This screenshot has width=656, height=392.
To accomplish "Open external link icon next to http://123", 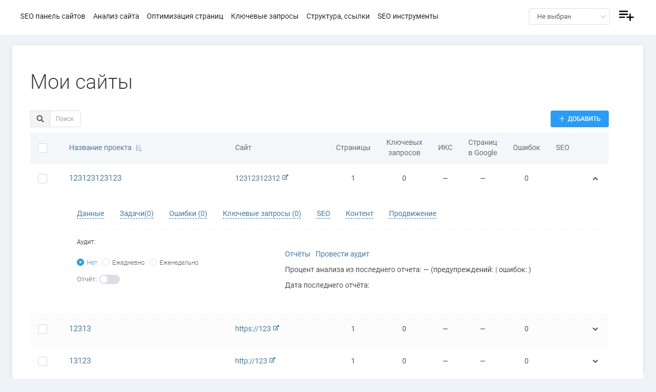I will pyautogui.click(x=272, y=360).
